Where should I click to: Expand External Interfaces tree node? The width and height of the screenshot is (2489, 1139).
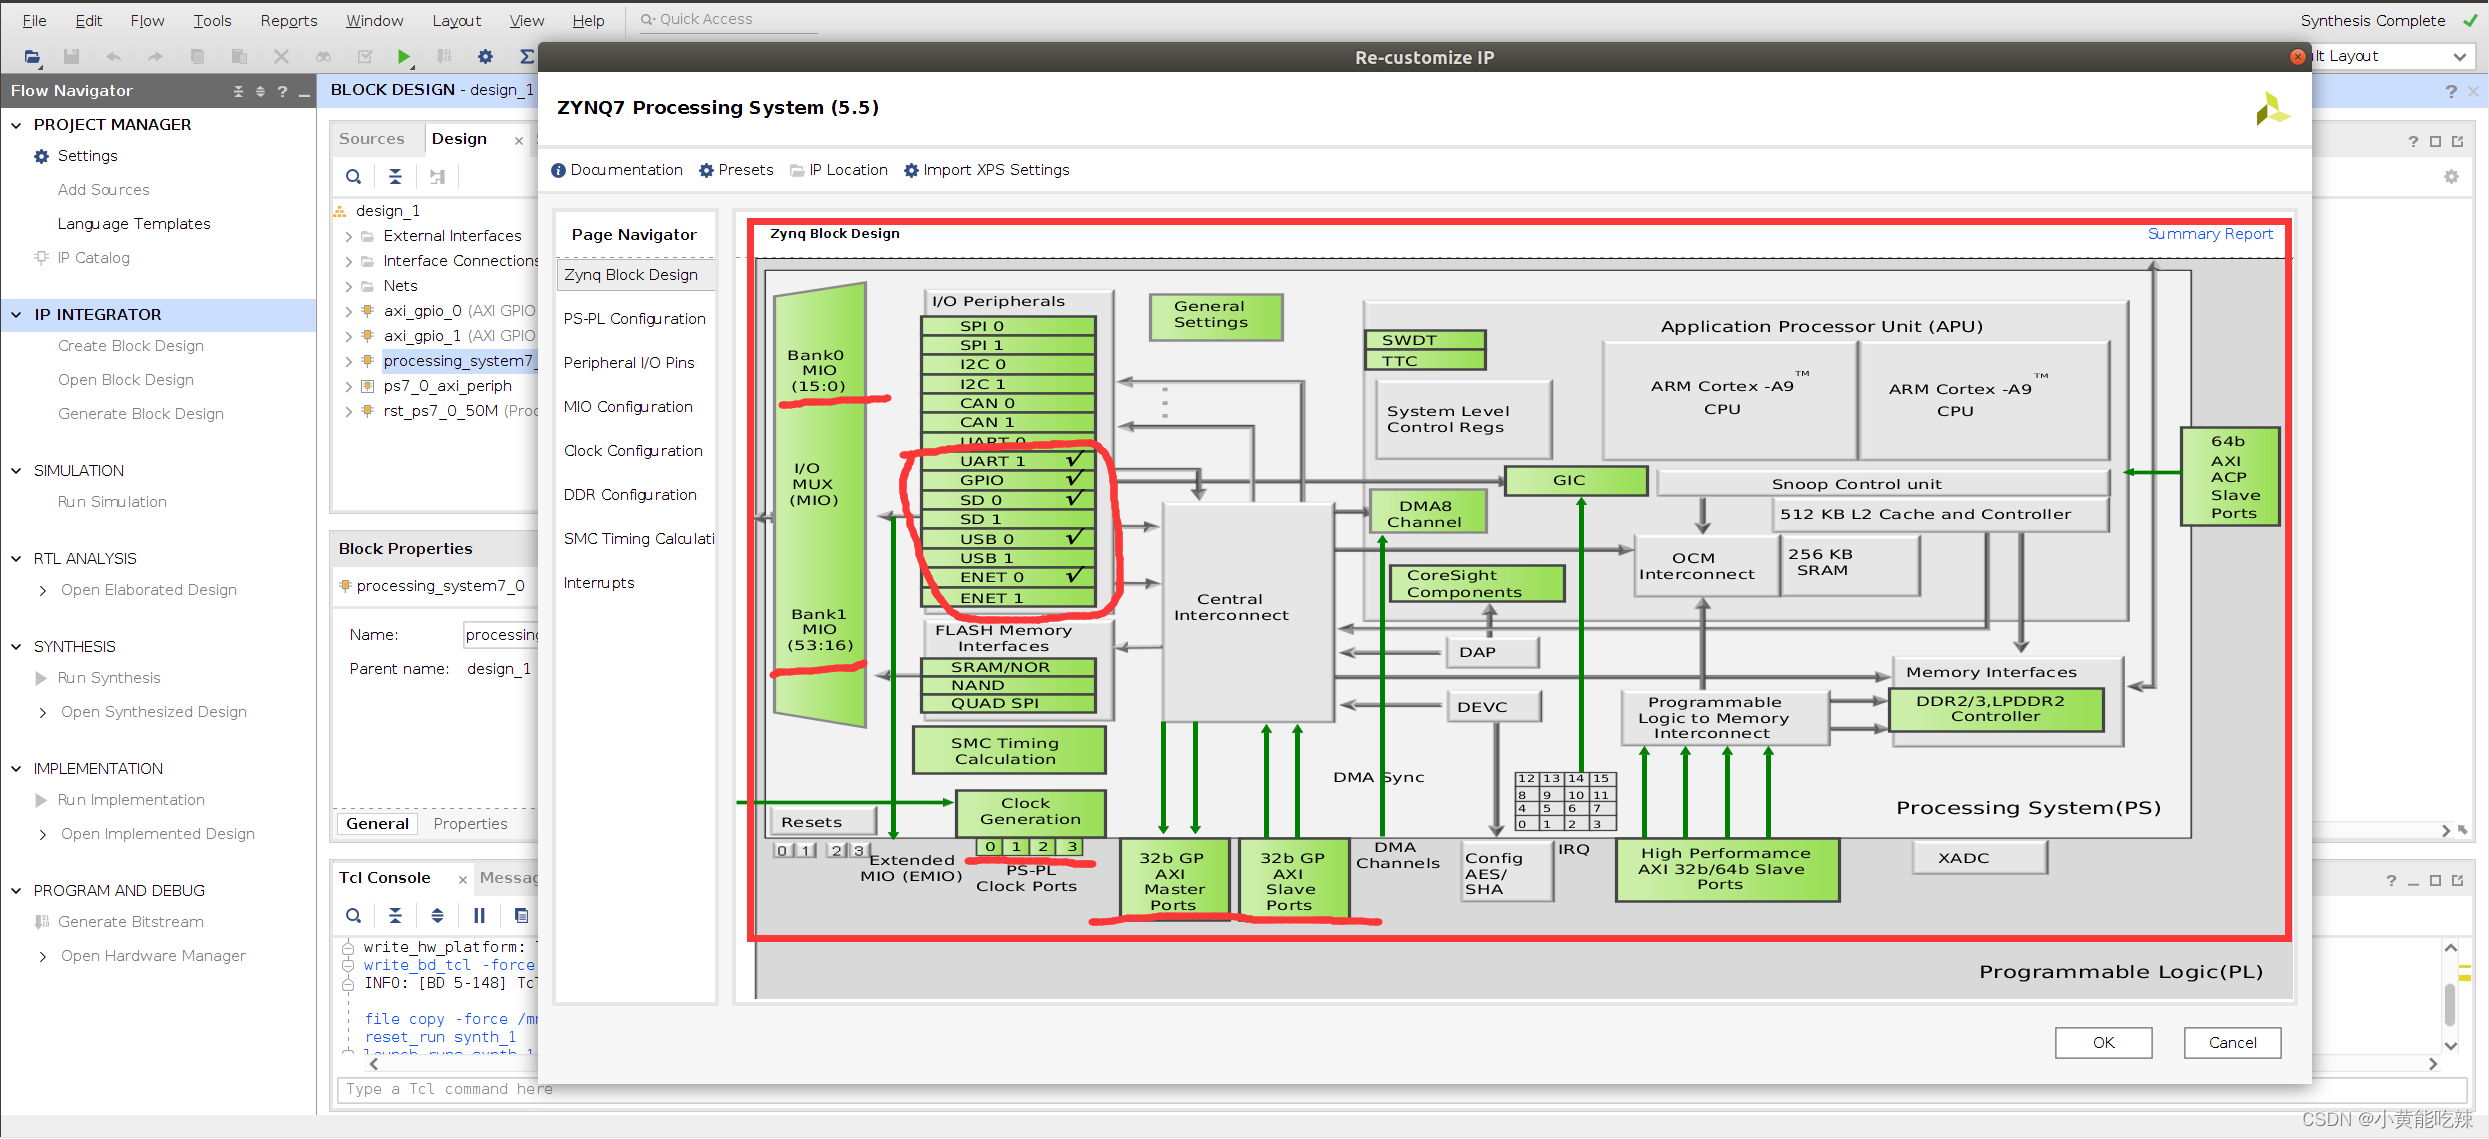click(x=348, y=236)
